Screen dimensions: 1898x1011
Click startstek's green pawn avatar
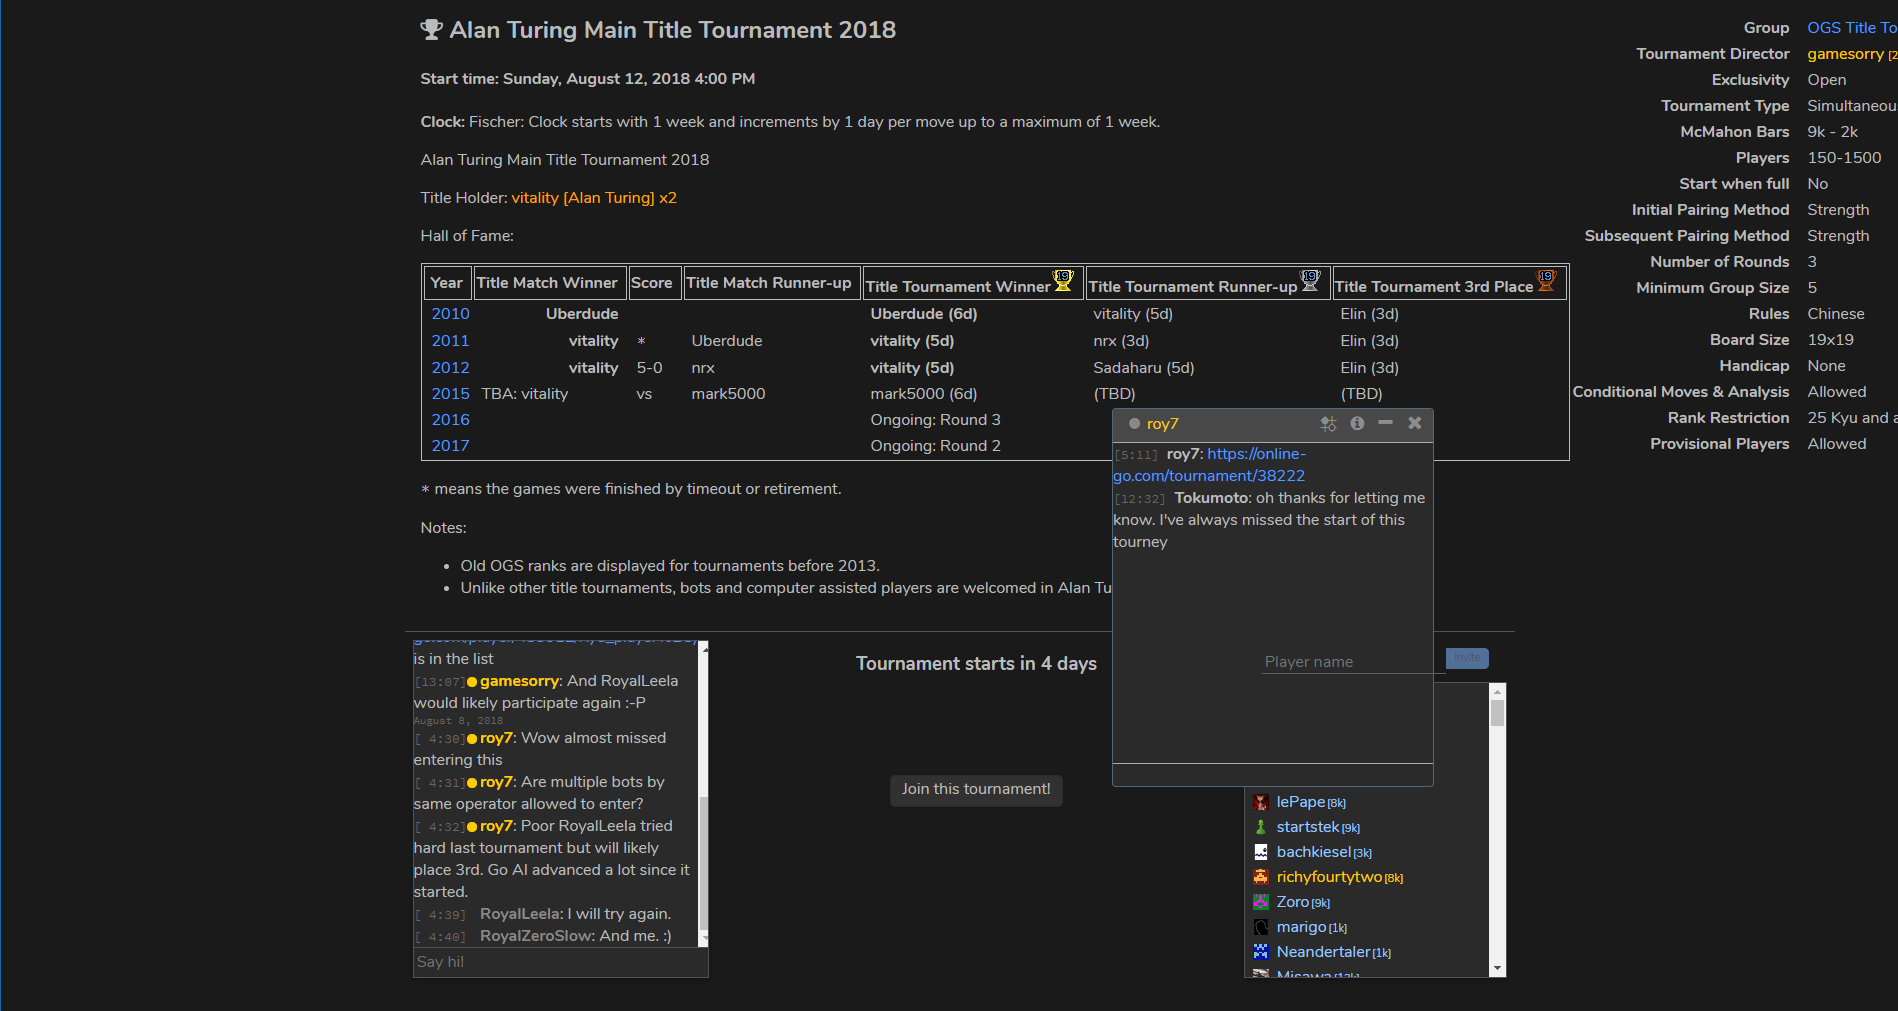pos(1261,827)
